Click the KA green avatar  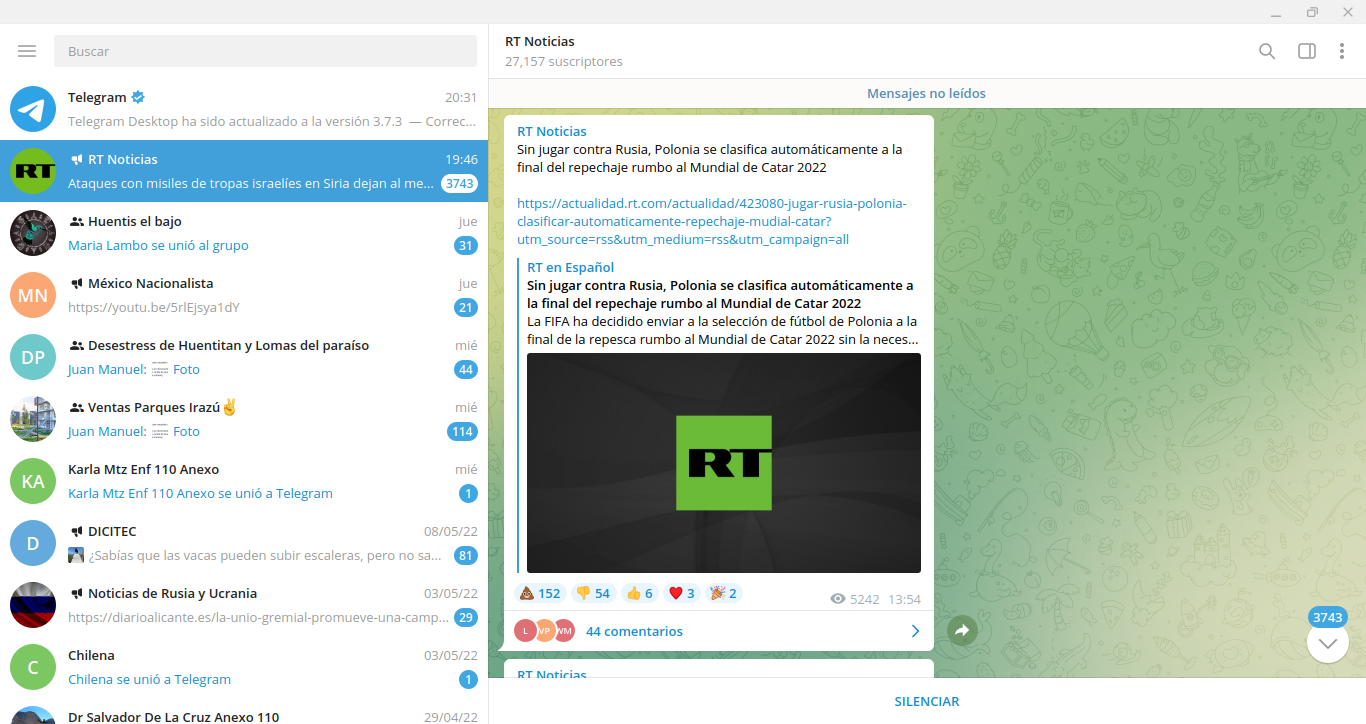point(33,481)
